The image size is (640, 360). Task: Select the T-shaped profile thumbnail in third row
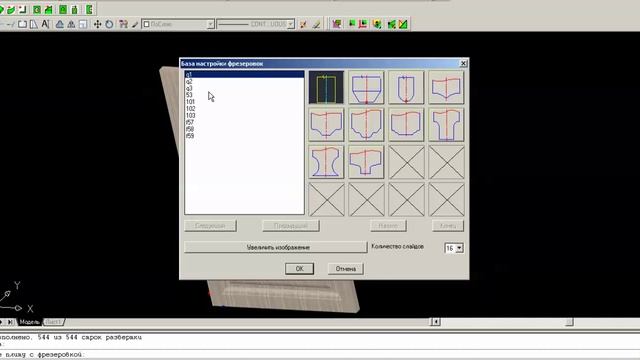(366, 162)
